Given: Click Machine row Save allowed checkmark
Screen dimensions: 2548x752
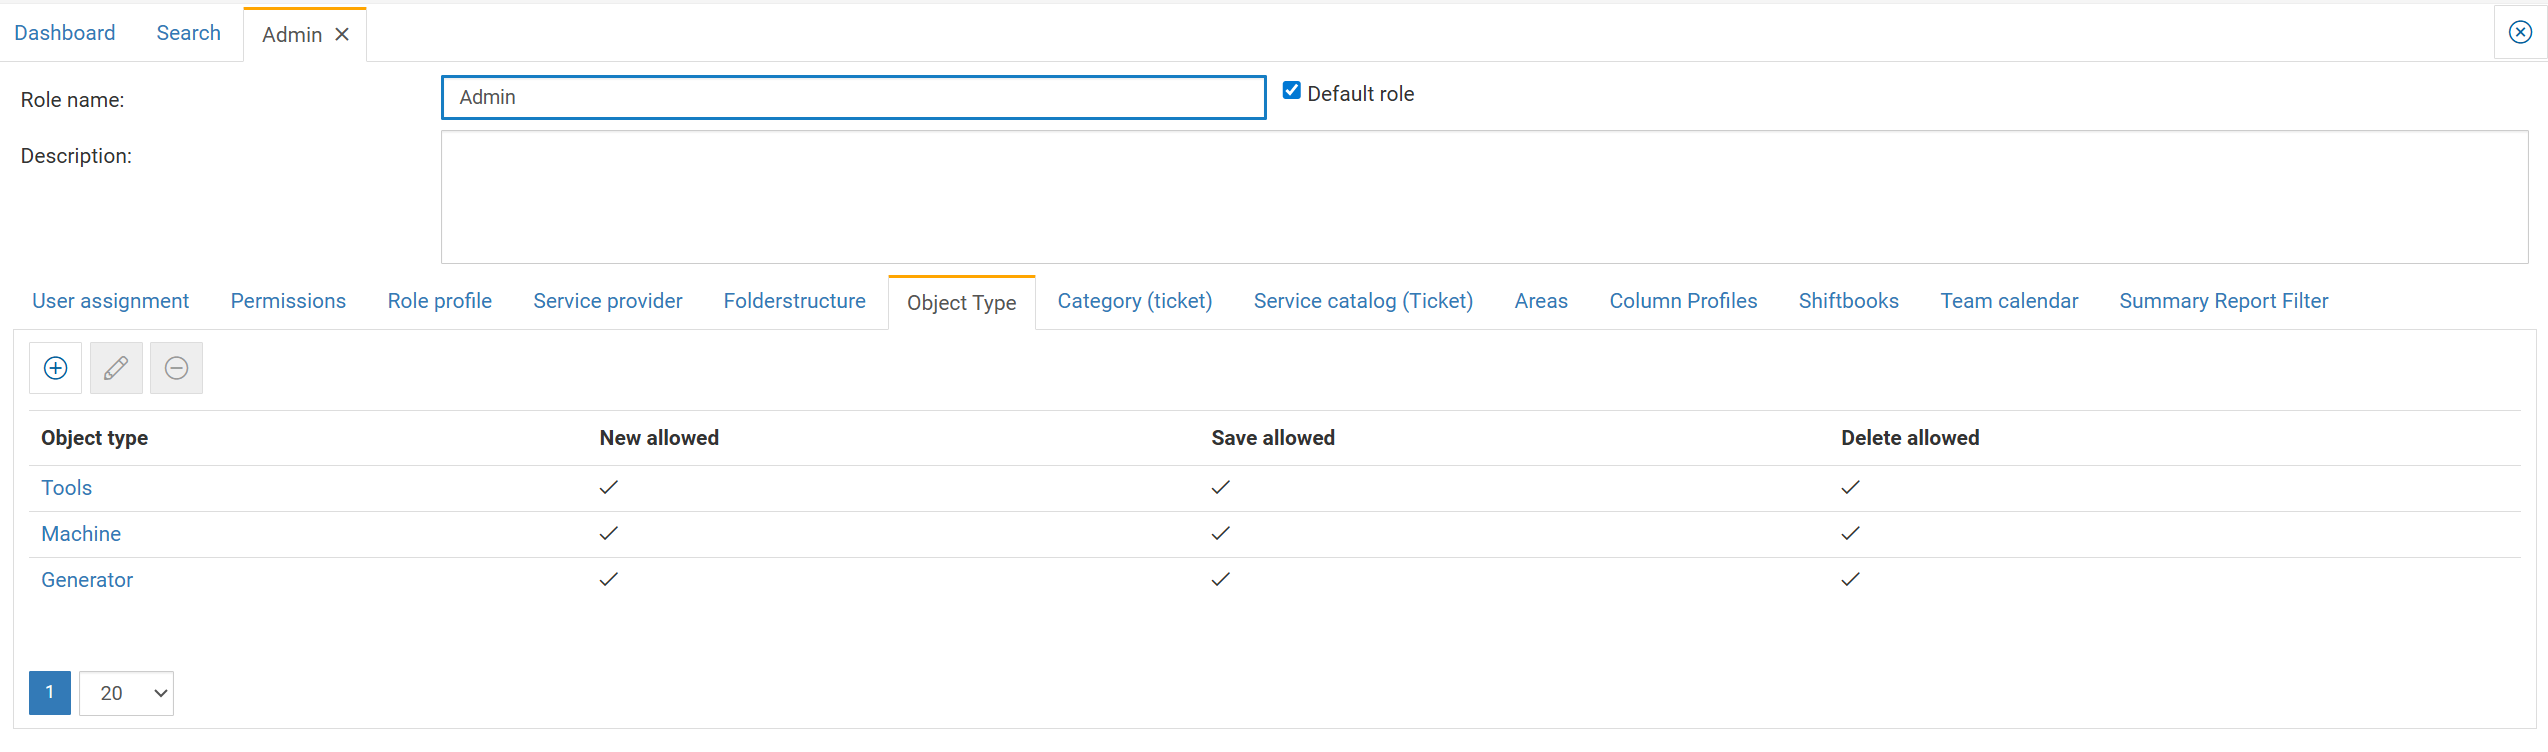Looking at the screenshot, I should tap(1220, 534).
